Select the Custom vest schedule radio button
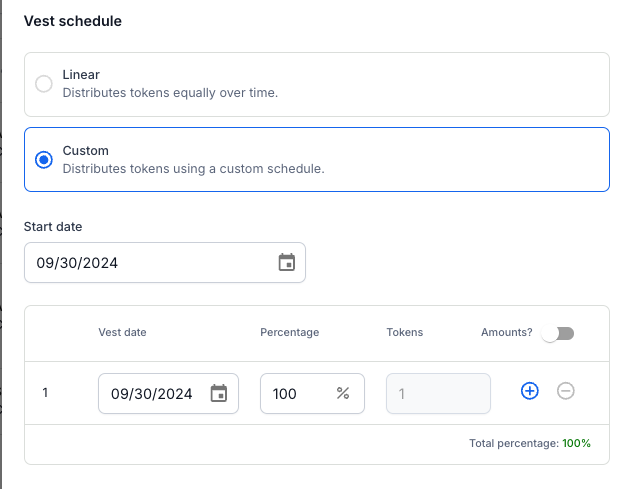 point(43,160)
